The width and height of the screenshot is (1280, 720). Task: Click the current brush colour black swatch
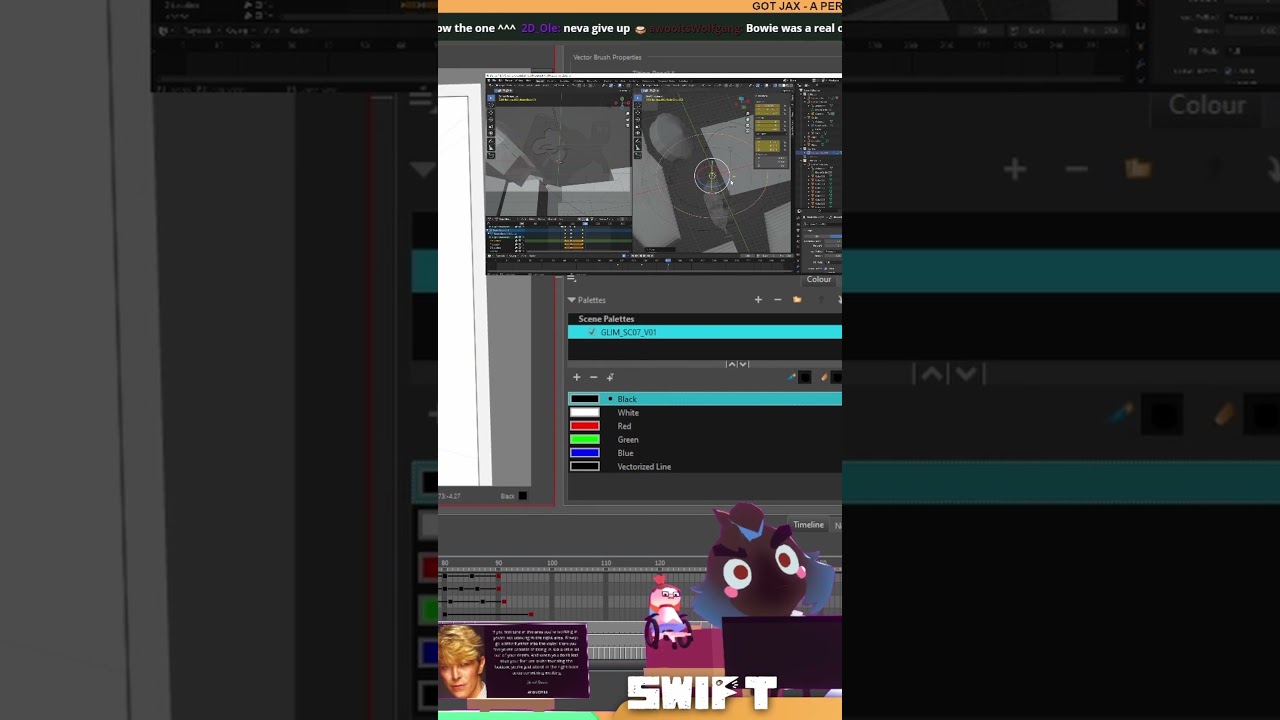(805, 377)
